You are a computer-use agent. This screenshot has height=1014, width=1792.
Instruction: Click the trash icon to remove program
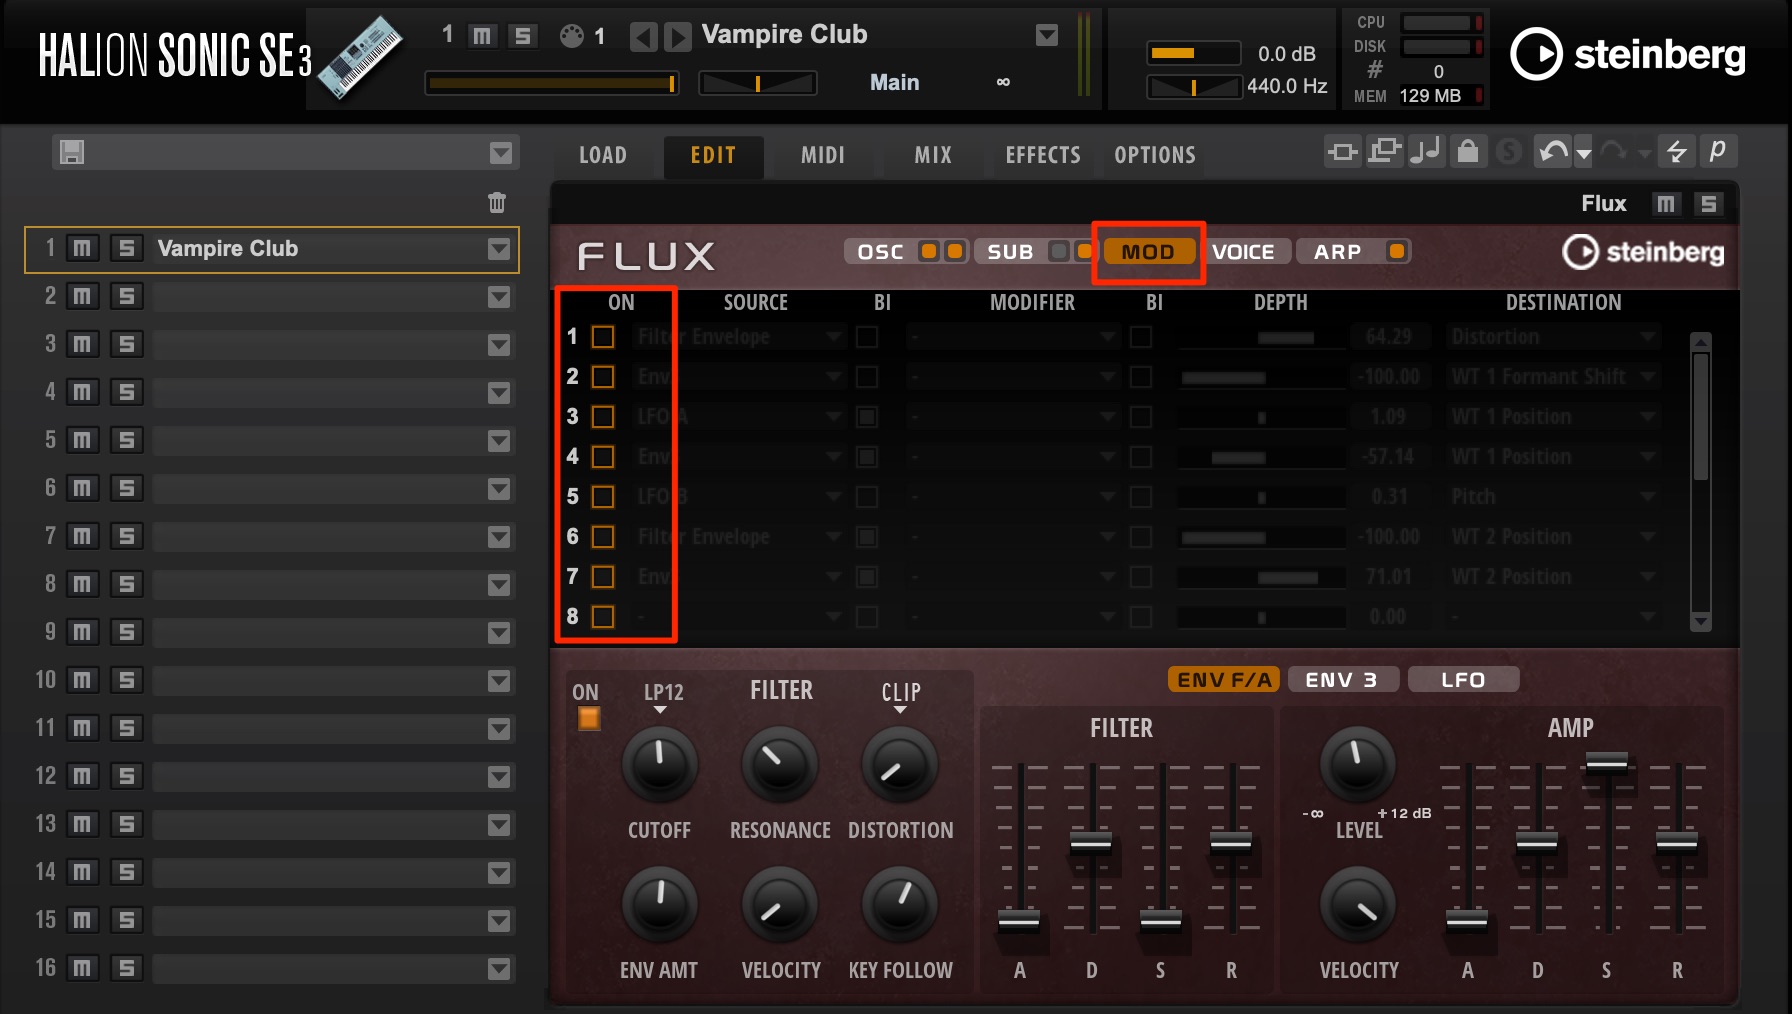pos(497,203)
